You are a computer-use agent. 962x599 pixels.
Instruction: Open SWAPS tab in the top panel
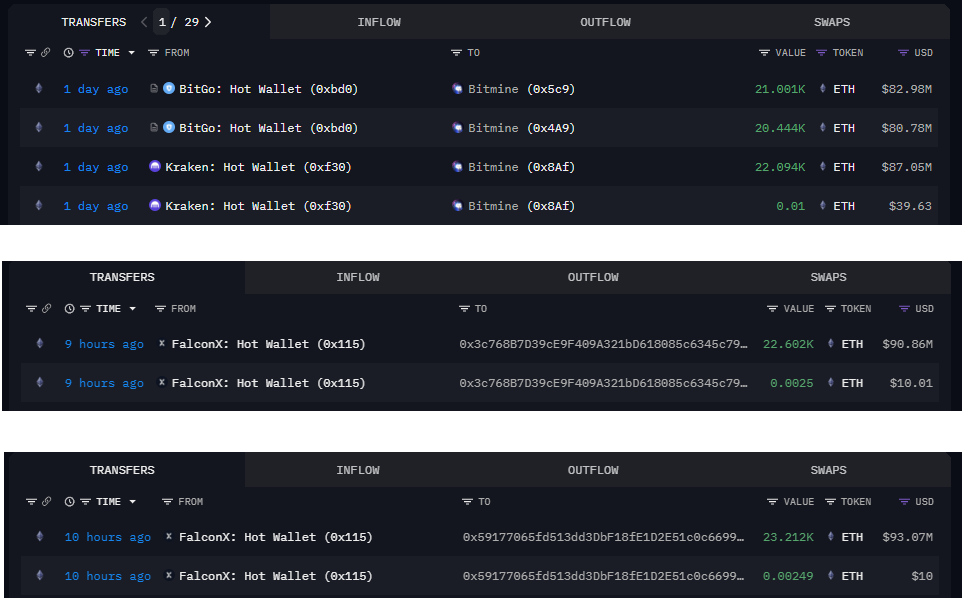pos(832,22)
